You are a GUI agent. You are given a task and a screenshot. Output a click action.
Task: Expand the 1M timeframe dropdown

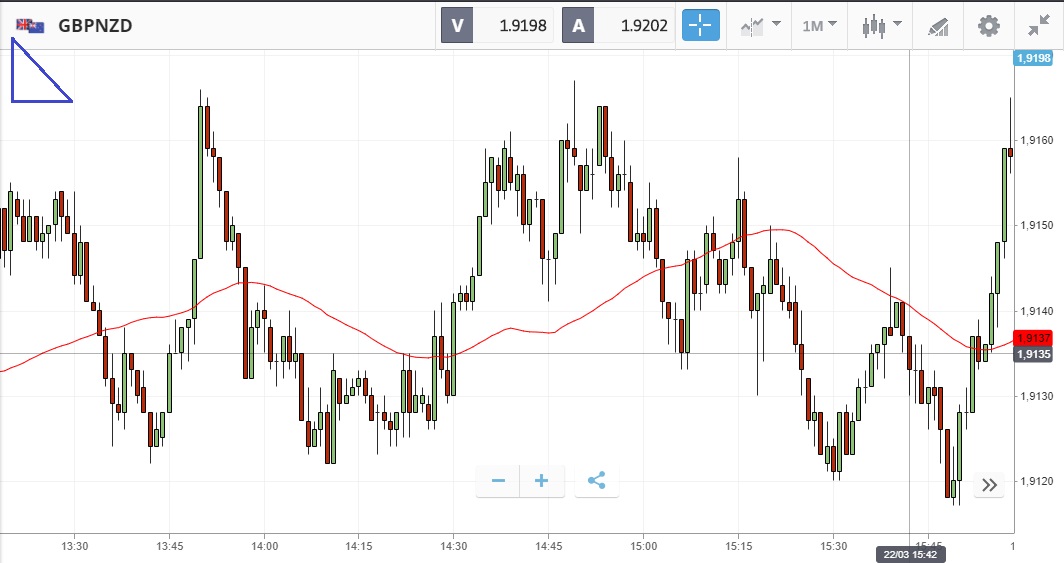pos(820,25)
